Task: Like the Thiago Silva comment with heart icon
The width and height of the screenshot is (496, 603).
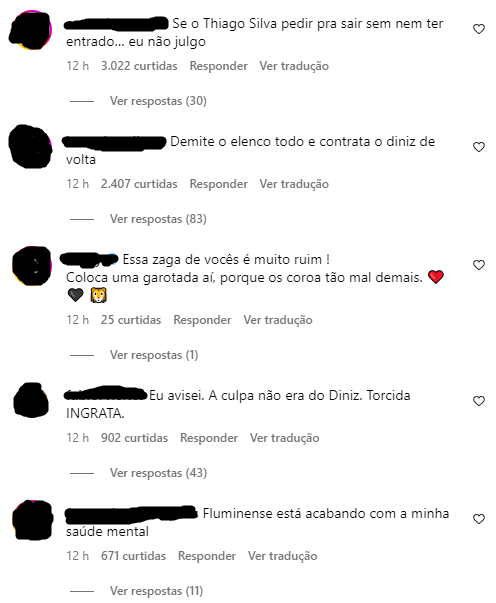Action: (479, 29)
